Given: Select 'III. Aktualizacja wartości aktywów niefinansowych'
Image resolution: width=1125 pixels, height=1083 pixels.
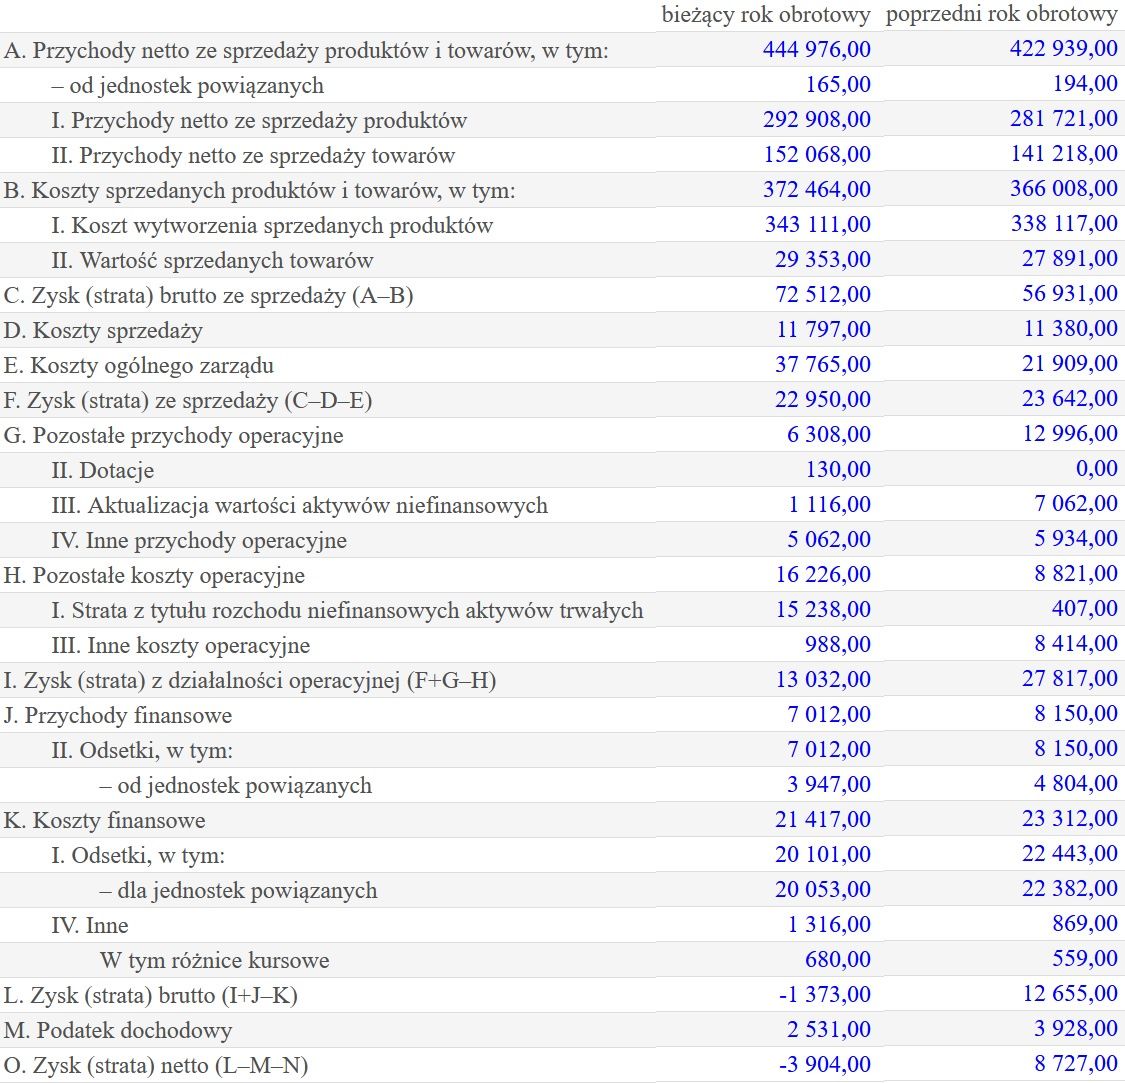Looking at the screenshot, I should 299,506.
